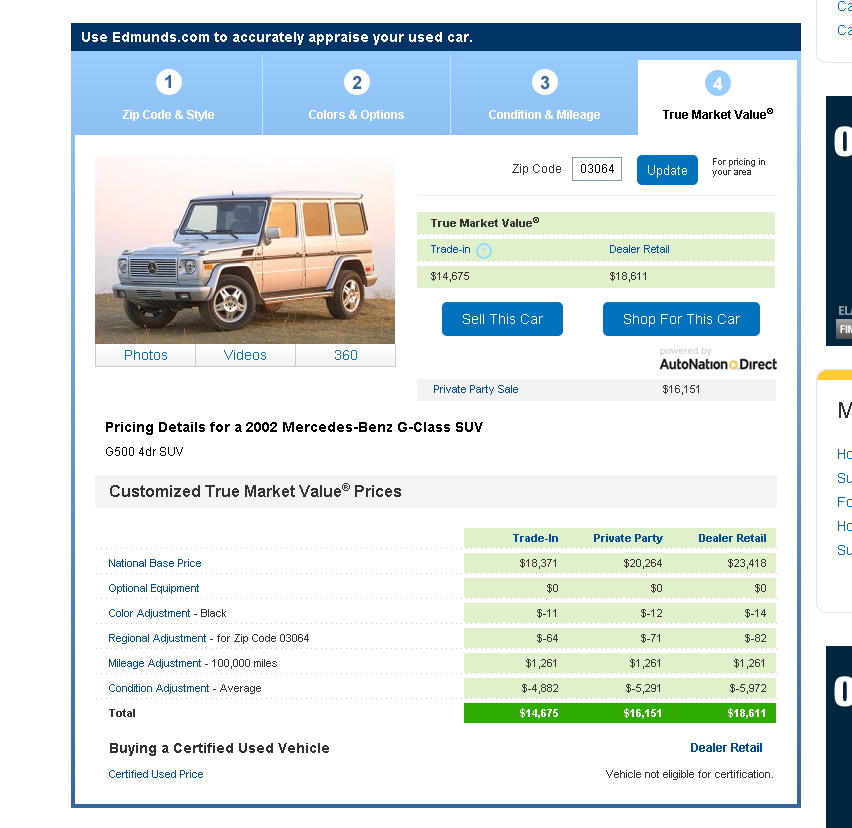Screen dimensions: 852x828
Task: Click the step 1 circle icon
Action: point(168,82)
